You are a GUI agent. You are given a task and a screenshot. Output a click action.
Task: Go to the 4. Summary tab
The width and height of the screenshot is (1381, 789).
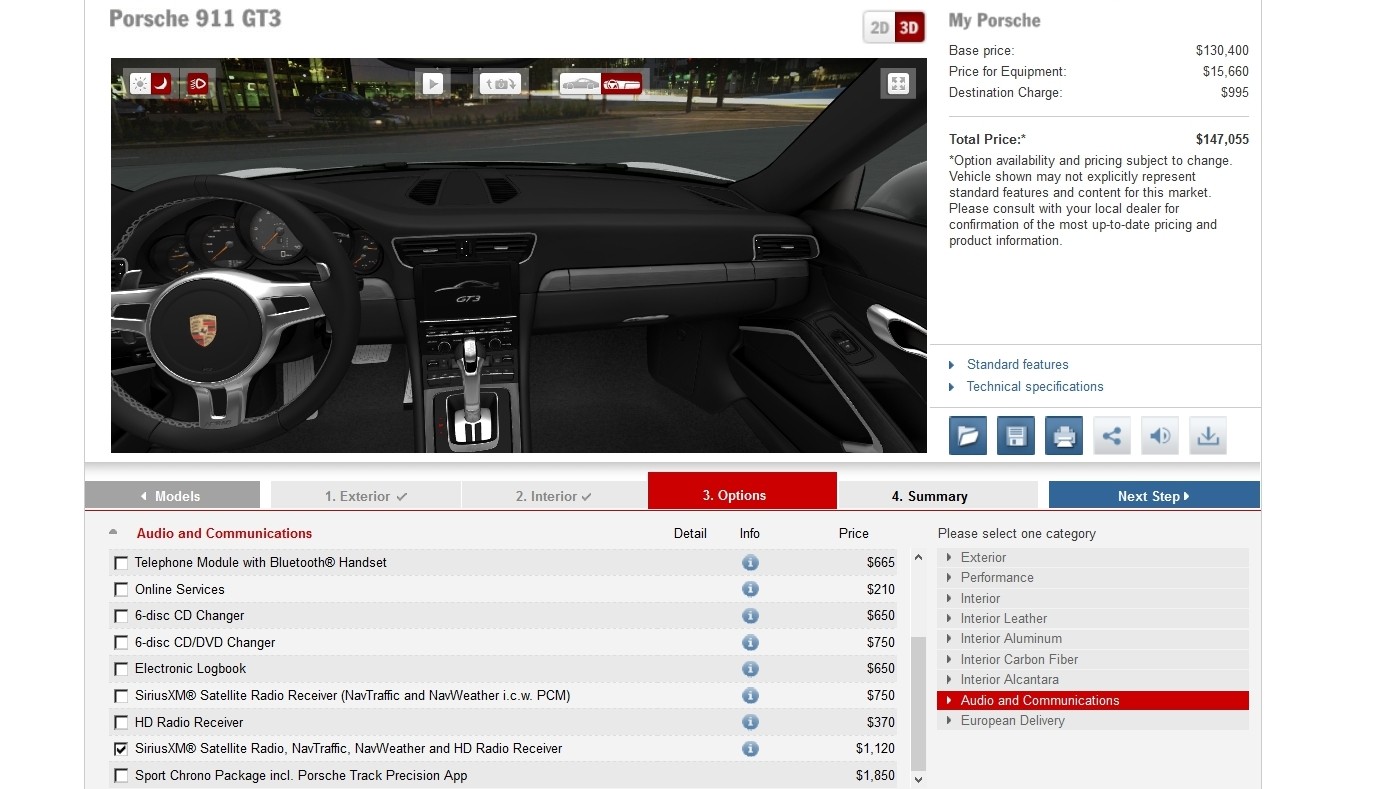pos(937,495)
